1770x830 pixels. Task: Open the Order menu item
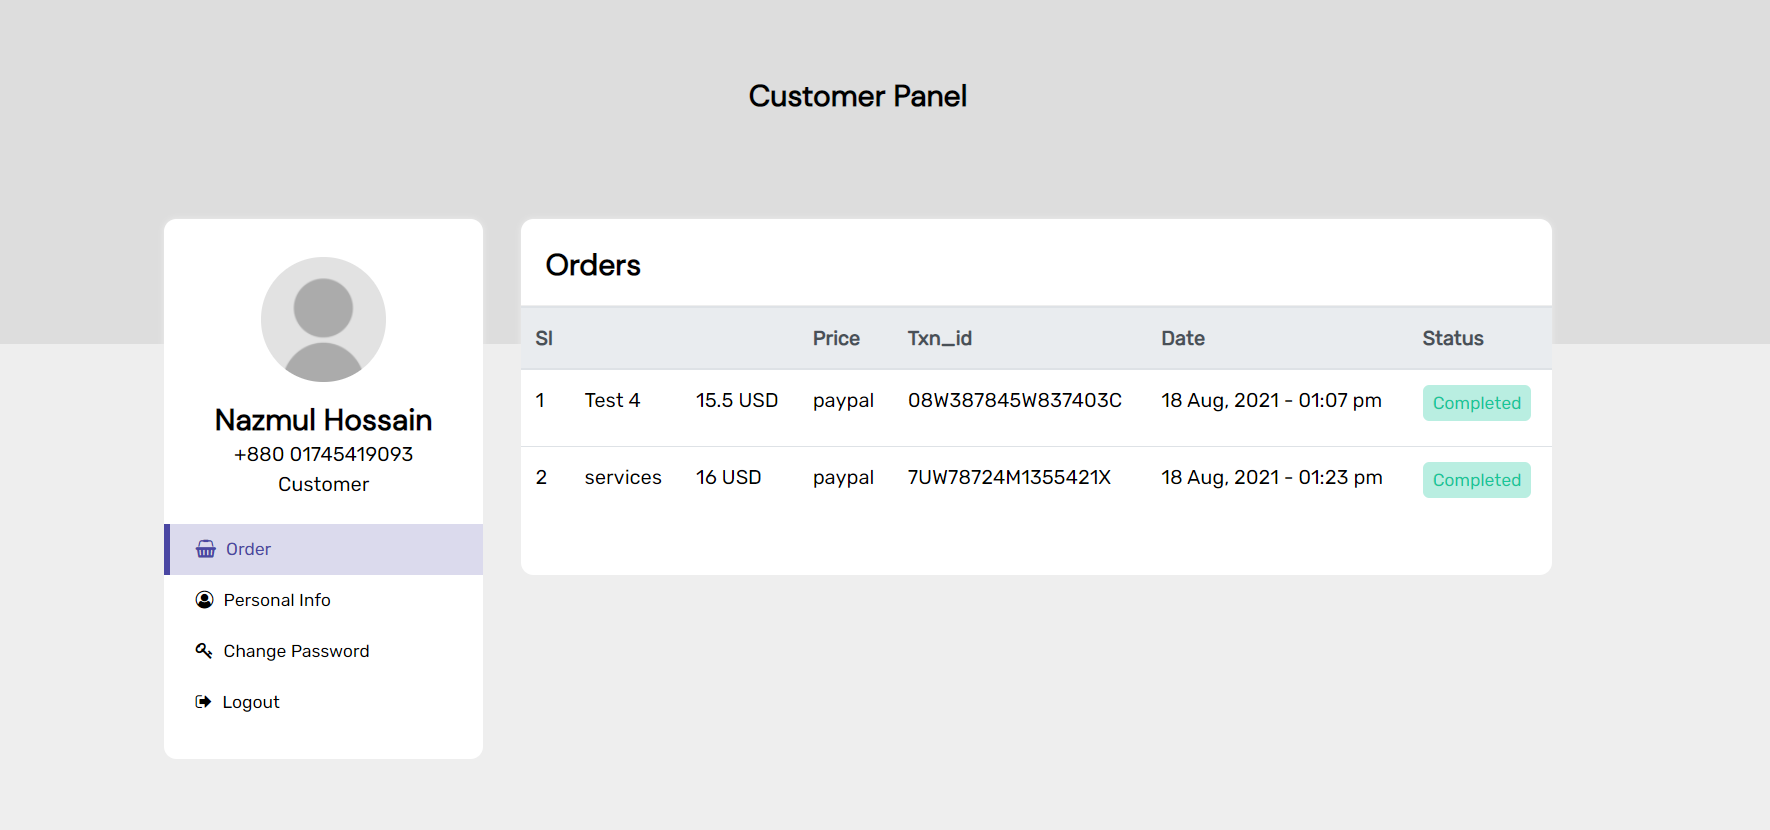point(248,549)
